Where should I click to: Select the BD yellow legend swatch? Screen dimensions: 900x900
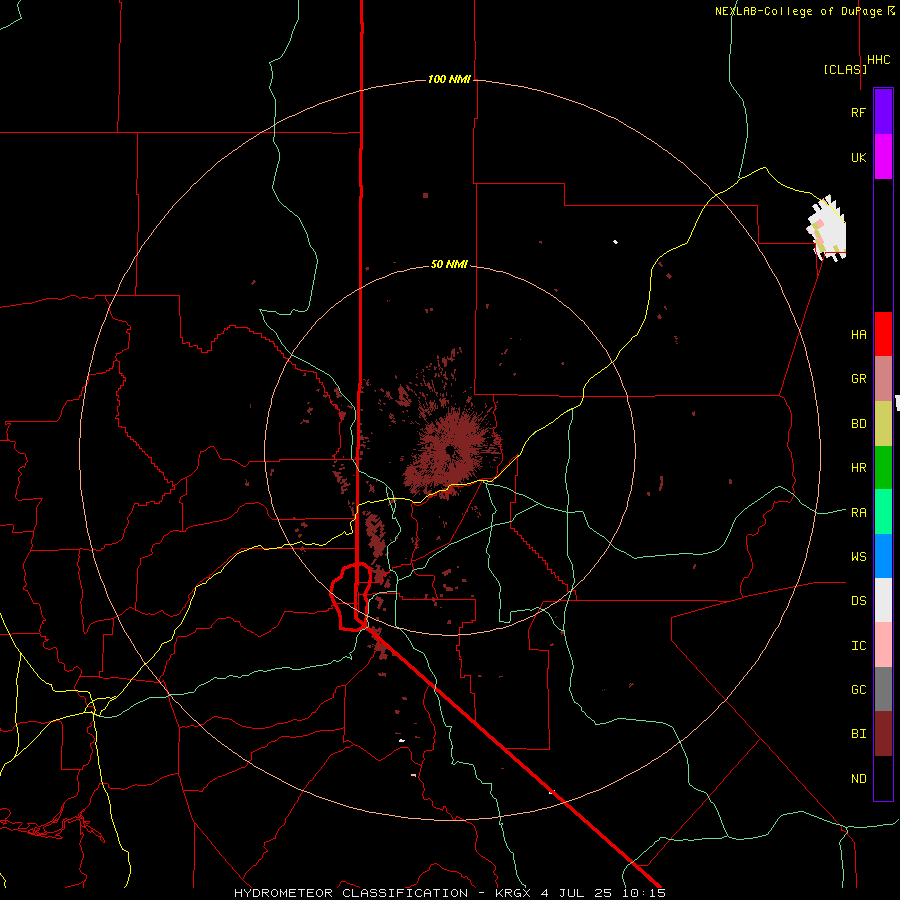click(x=883, y=423)
